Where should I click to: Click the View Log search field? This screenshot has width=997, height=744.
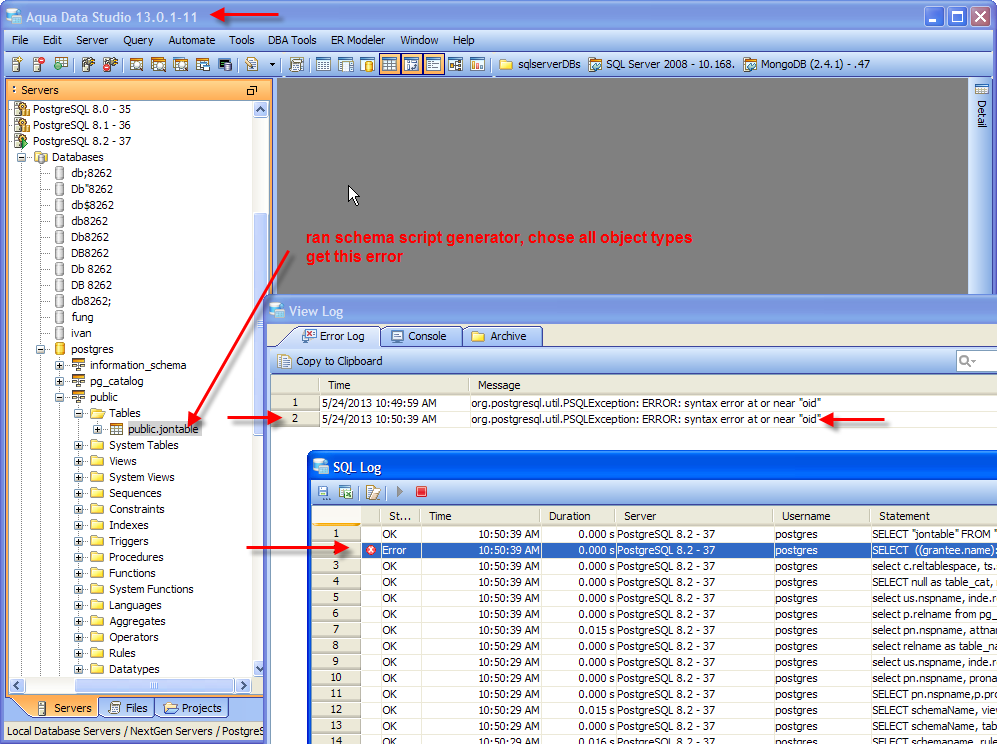[977, 361]
